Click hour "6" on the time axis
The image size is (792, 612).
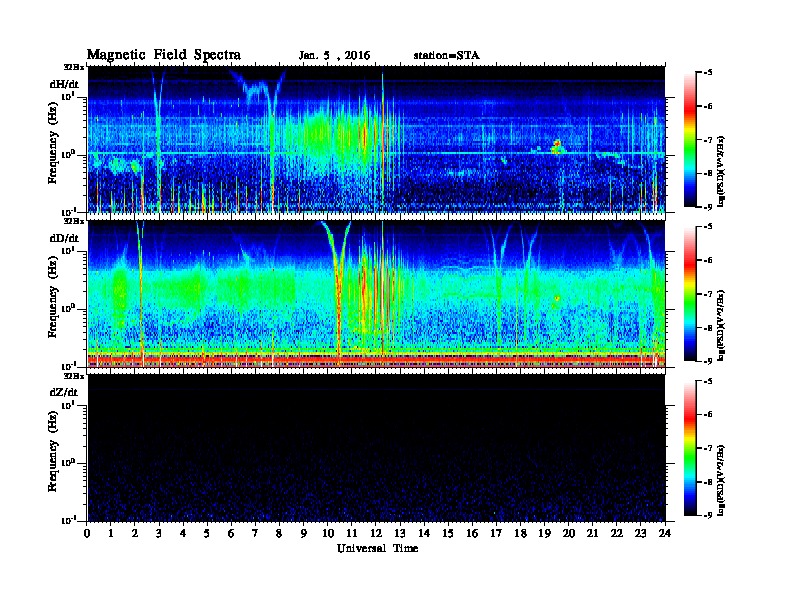[x=231, y=533]
